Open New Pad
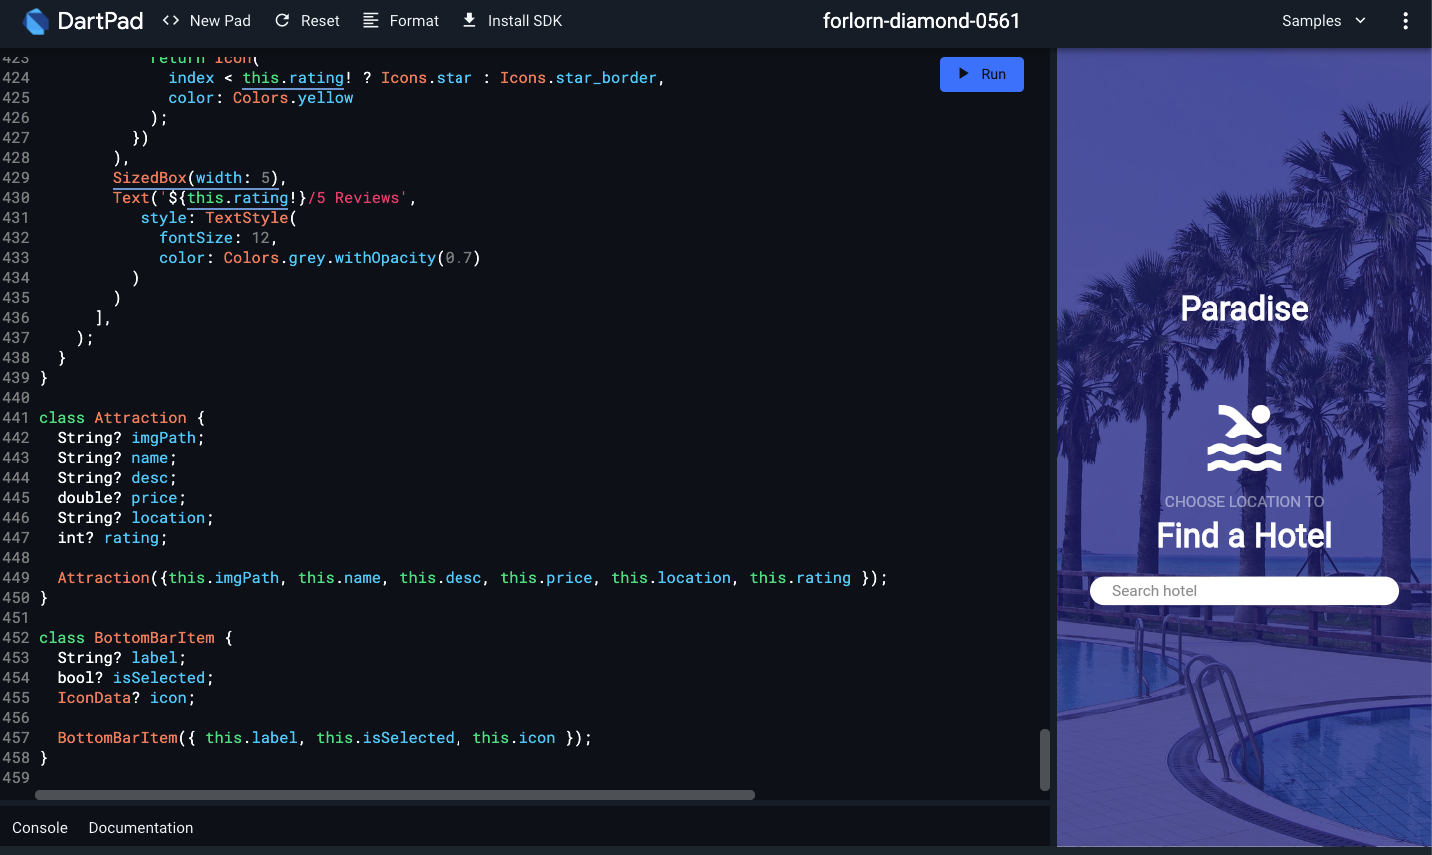Viewport: 1432px width, 855px height. tap(207, 21)
